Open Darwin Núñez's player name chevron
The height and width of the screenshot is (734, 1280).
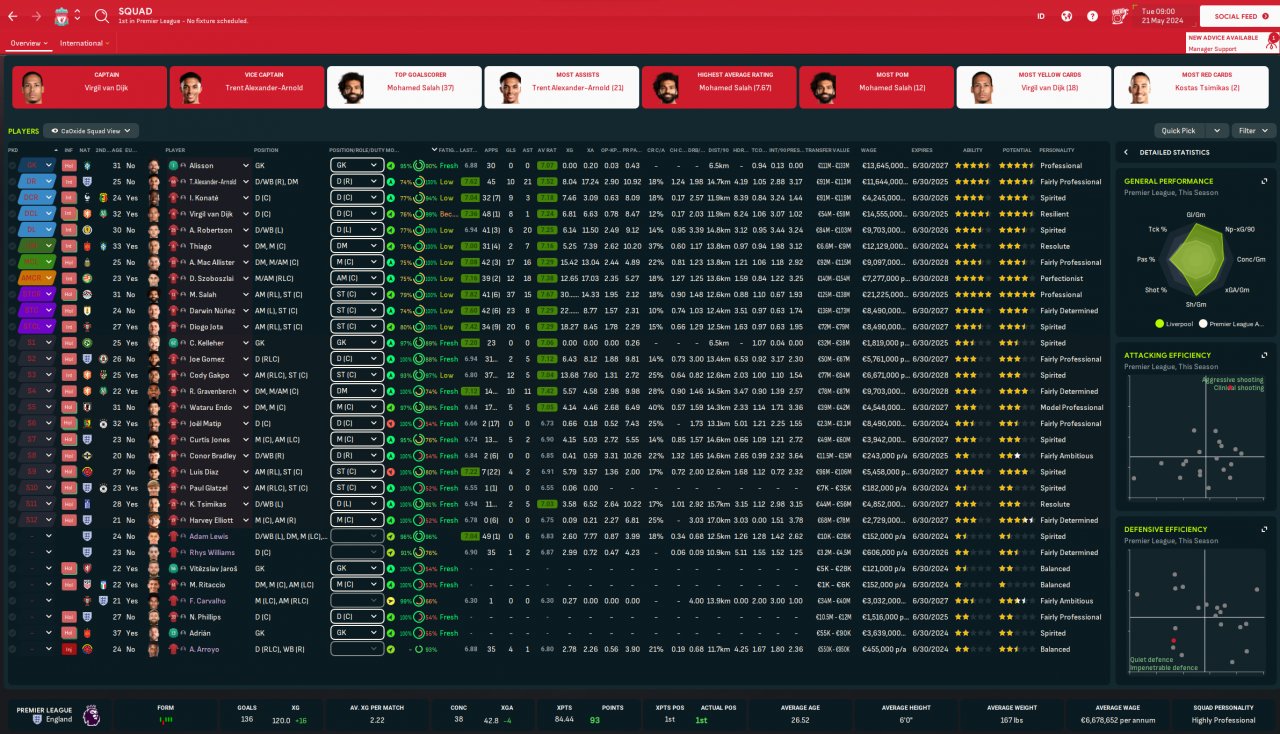244,311
